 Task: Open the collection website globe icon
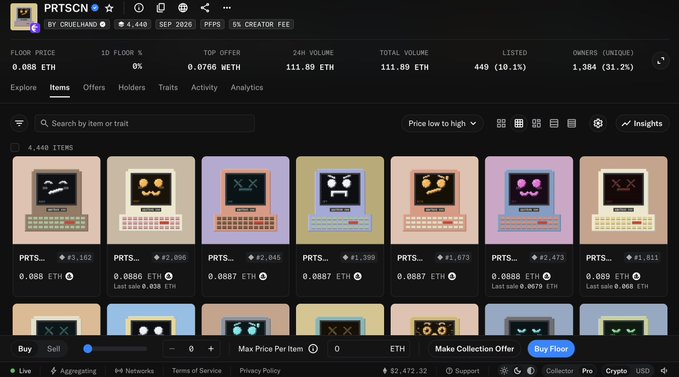tap(183, 8)
